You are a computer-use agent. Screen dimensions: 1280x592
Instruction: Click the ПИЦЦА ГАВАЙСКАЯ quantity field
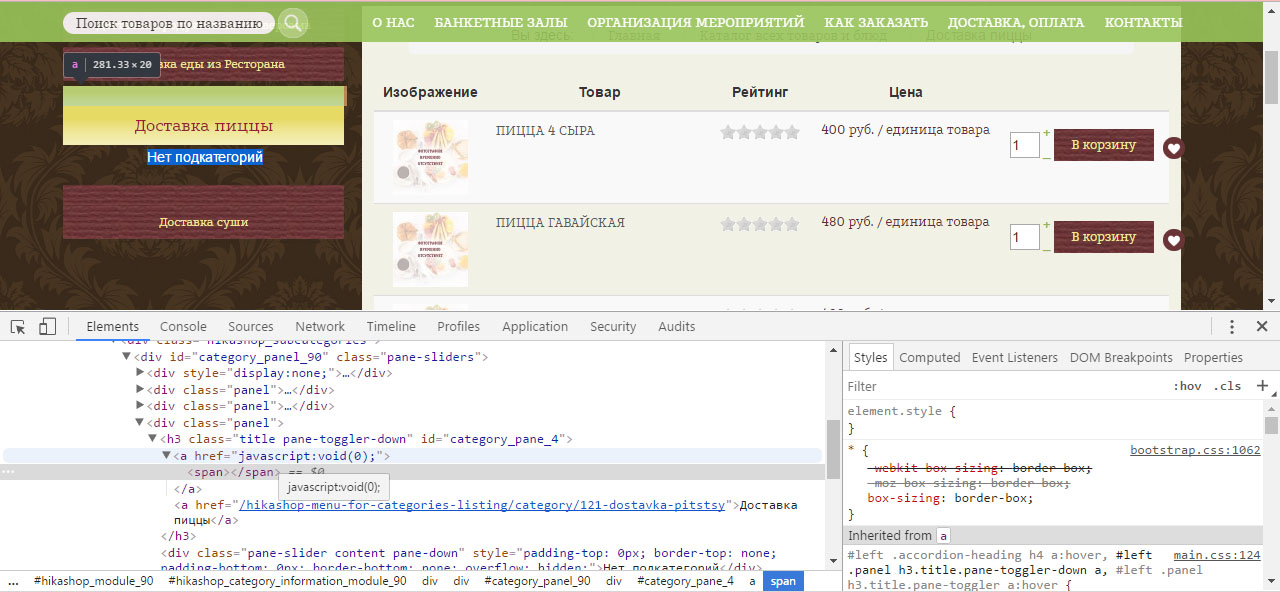(1025, 237)
